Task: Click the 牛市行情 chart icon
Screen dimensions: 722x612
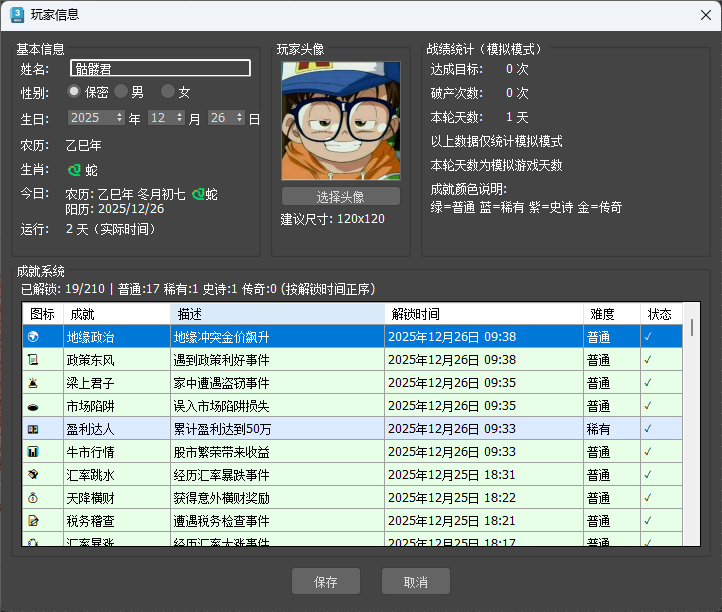Action: coord(33,452)
